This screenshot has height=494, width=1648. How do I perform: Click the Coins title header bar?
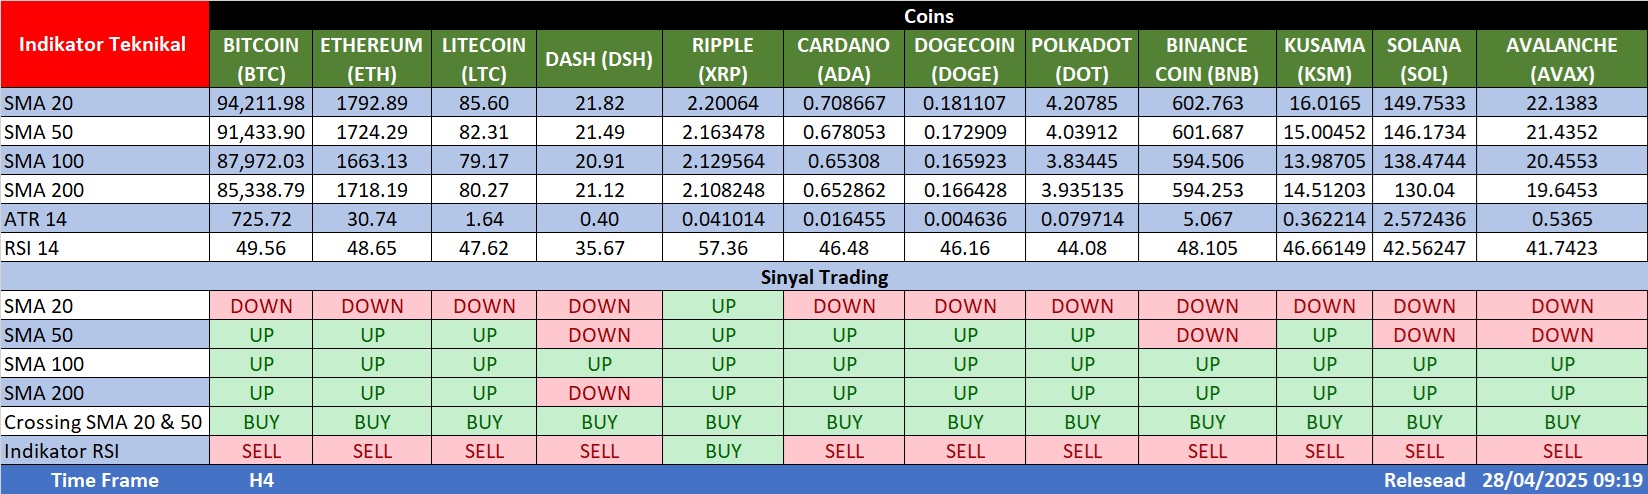[x=928, y=16]
